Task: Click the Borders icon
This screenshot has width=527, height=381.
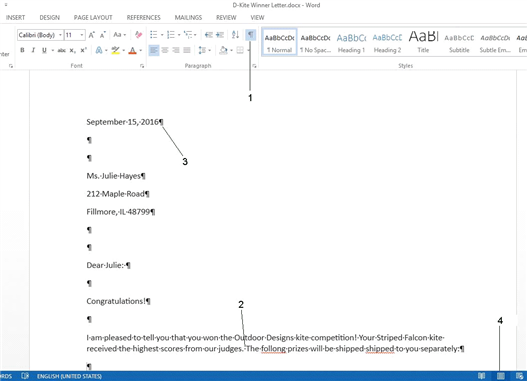Action: tap(240, 50)
